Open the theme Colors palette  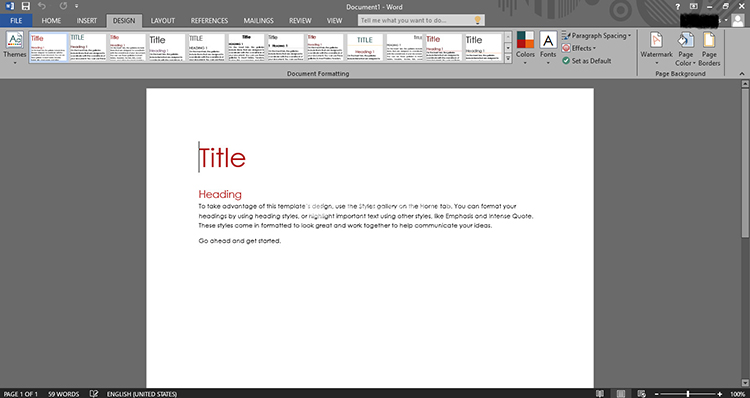[x=525, y=48]
